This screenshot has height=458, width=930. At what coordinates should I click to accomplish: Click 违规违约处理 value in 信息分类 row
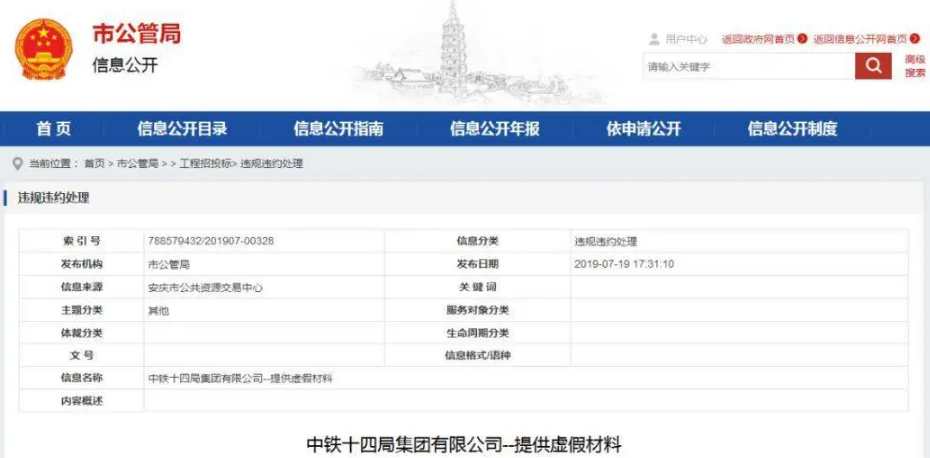pyautogui.click(x=606, y=241)
